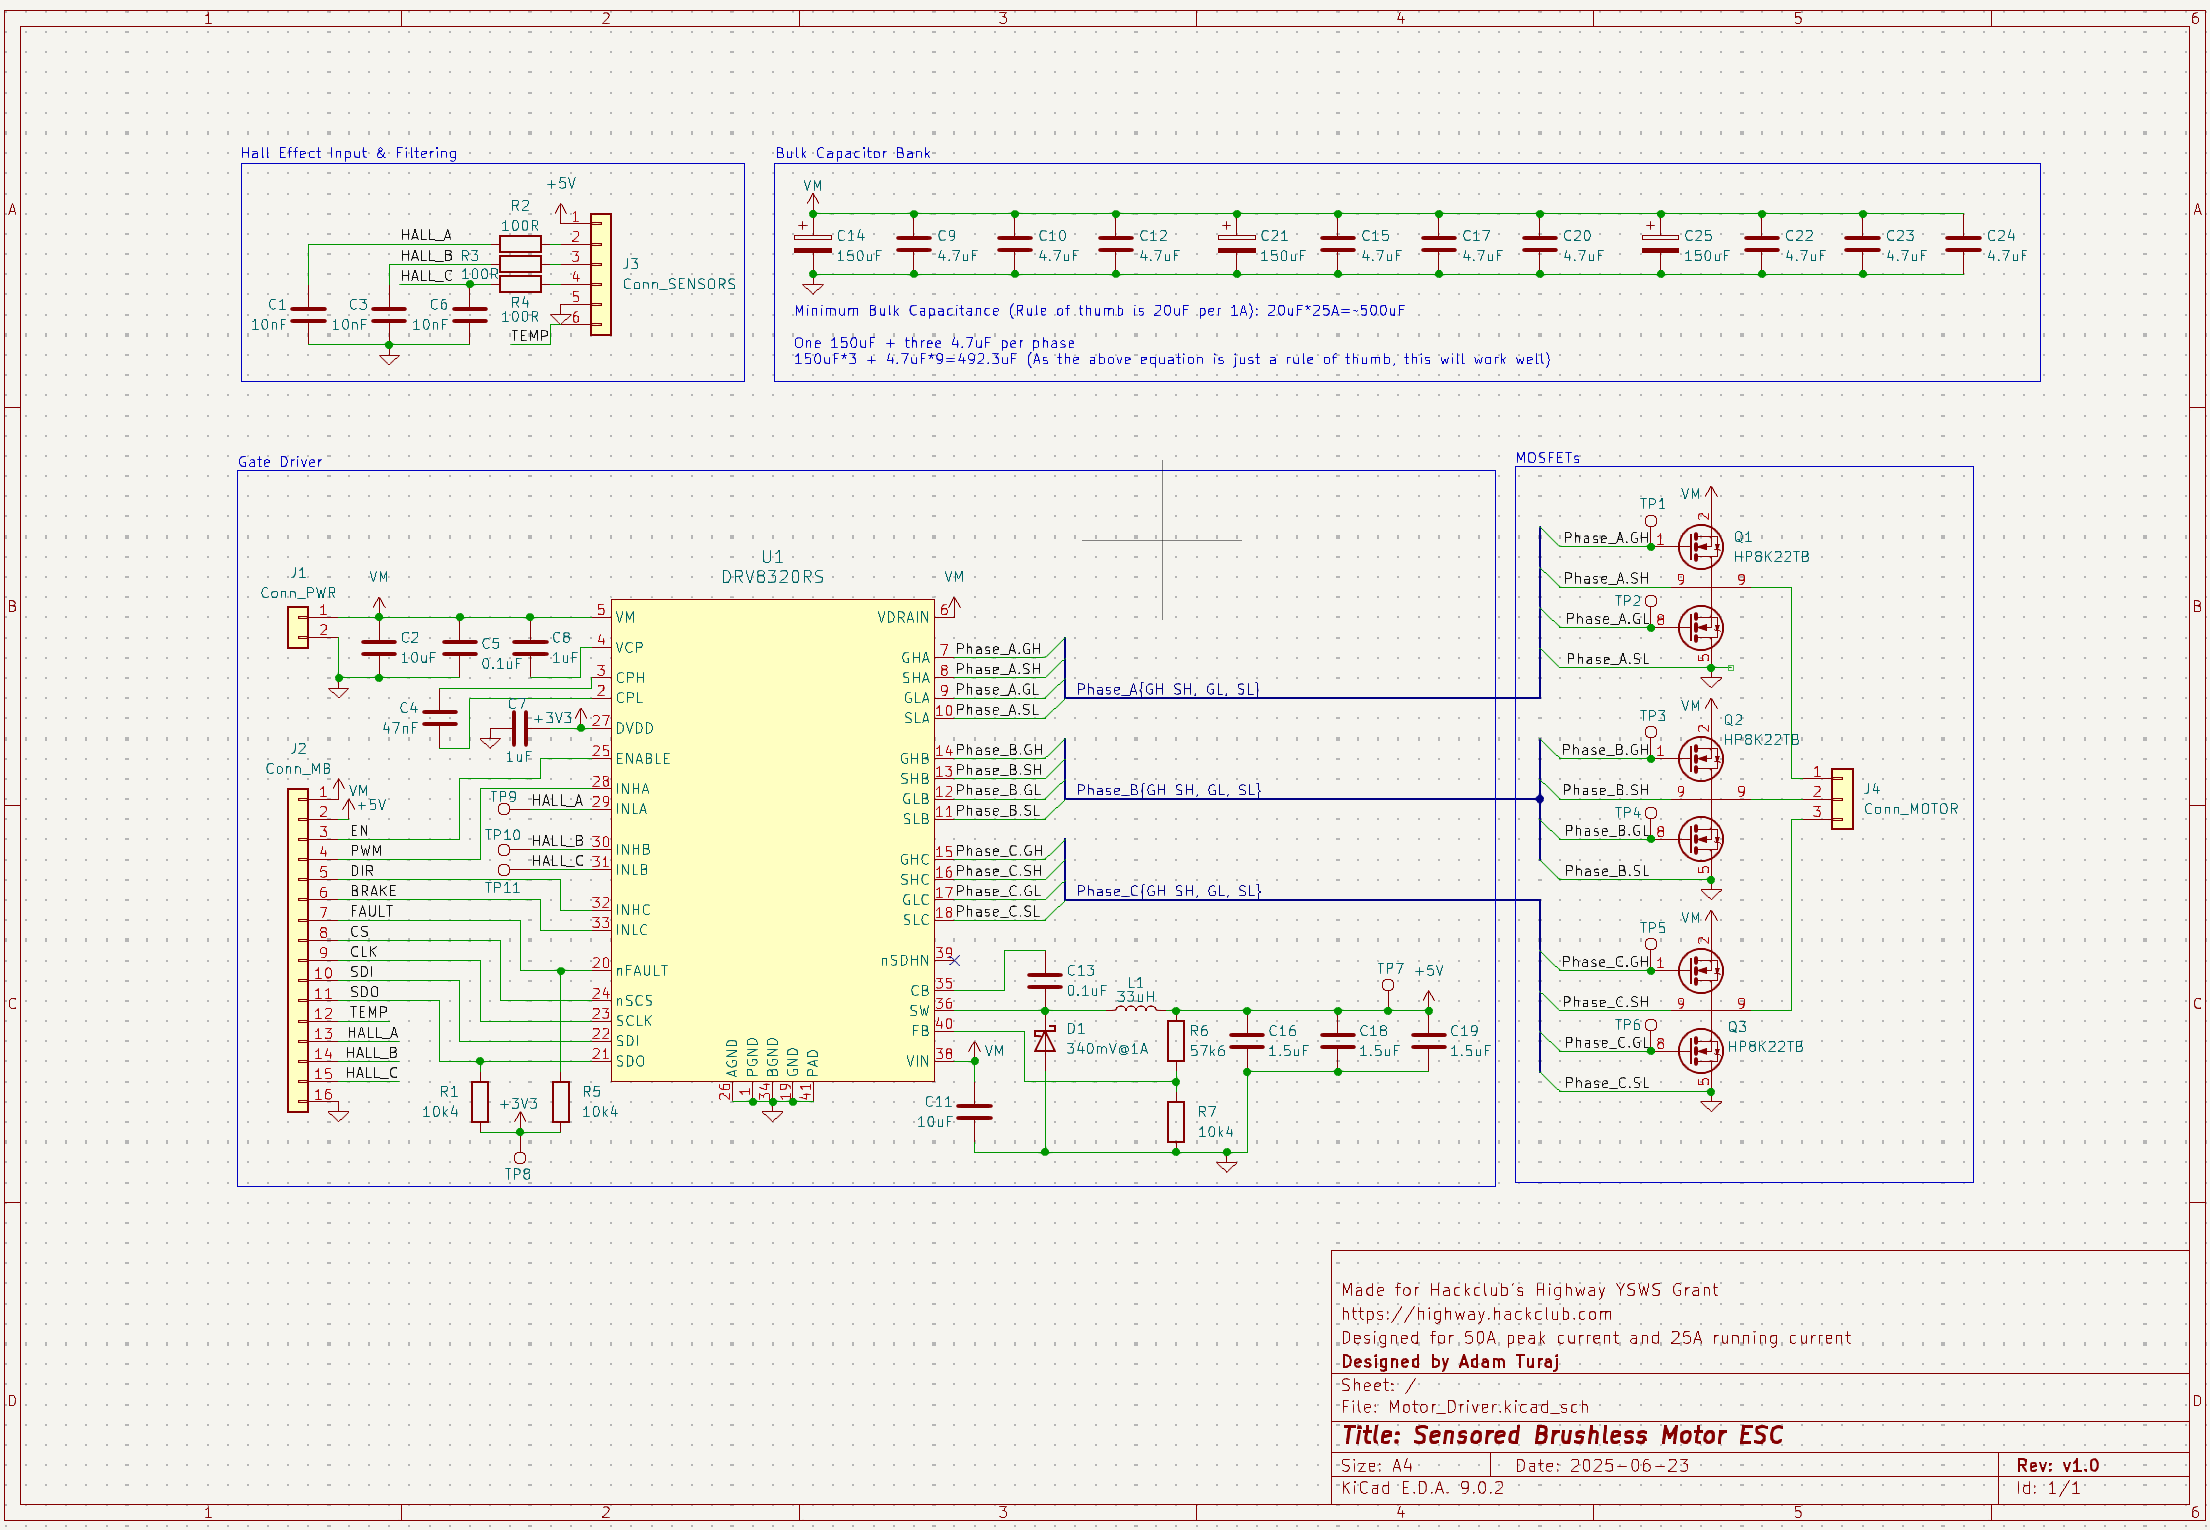This screenshot has width=2210, height=1530.
Task: Select the J2 Conn_MB connector symbol
Action: pyautogui.click(x=298, y=950)
